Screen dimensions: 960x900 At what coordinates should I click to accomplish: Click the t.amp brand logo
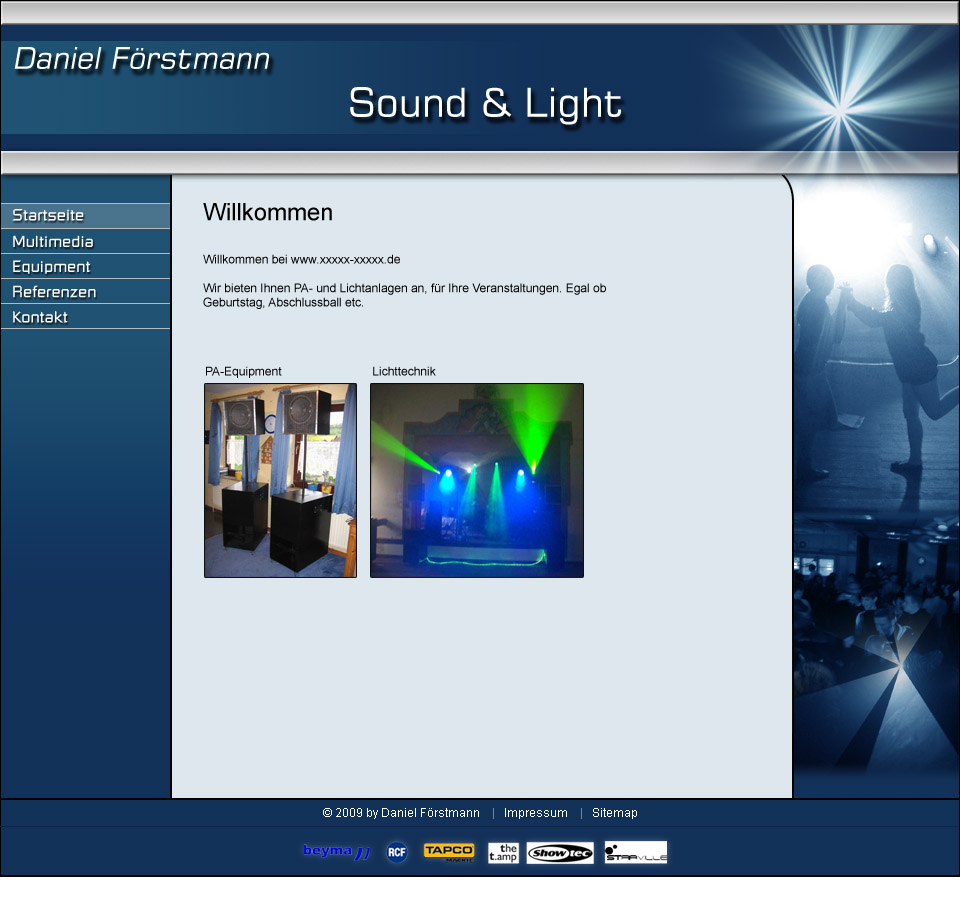[x=503, y=852]
